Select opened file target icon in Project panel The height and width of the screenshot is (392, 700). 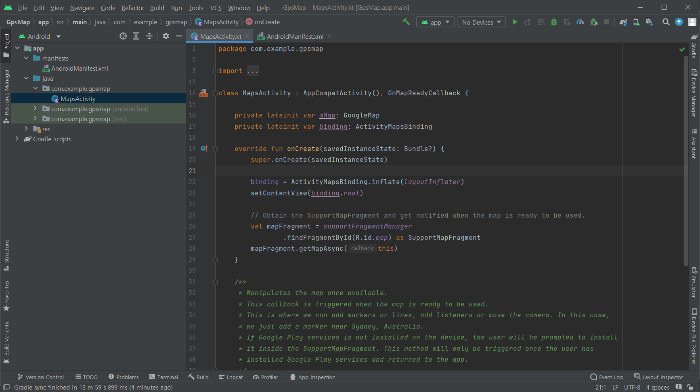(x=123, y=36)
